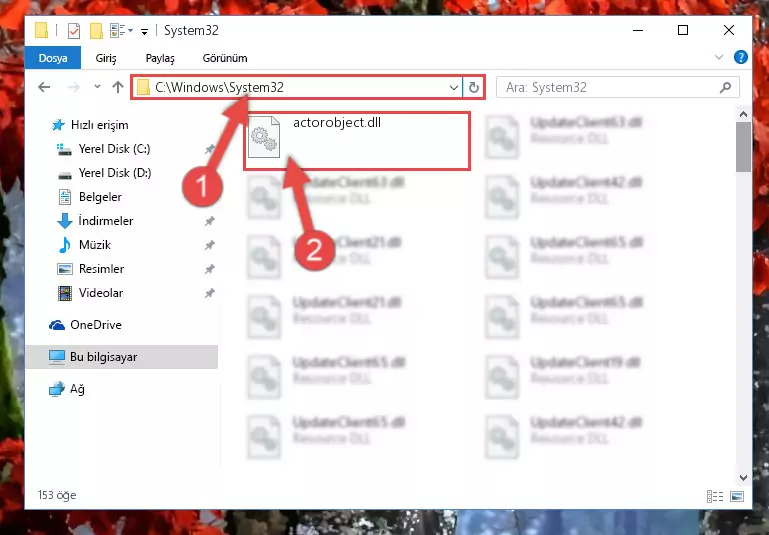This screenshot has height=535, width=769.
Task: Click the actorobject.dll gear file icon
Action: 264,137
